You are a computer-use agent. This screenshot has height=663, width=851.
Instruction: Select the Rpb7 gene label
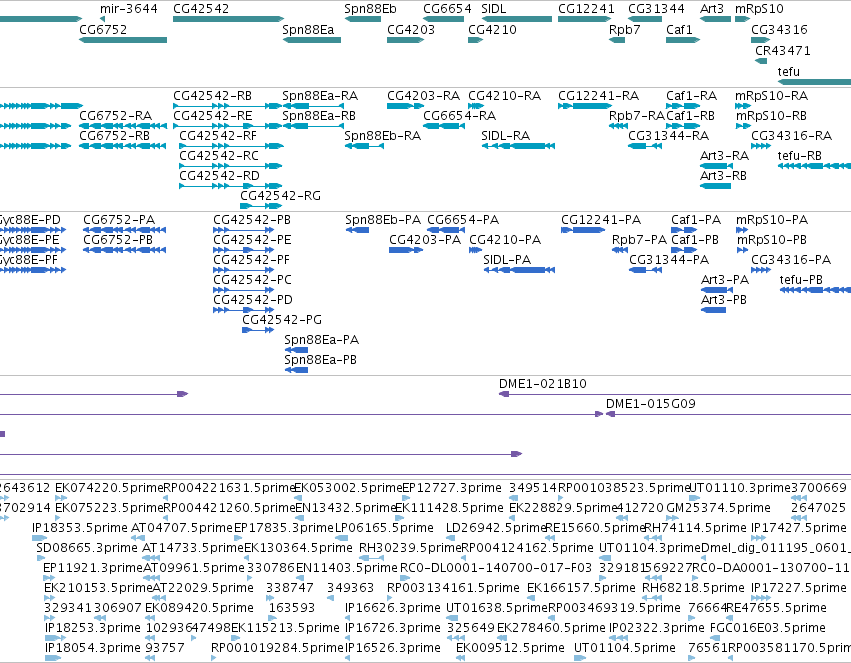(x=625, y=30)
